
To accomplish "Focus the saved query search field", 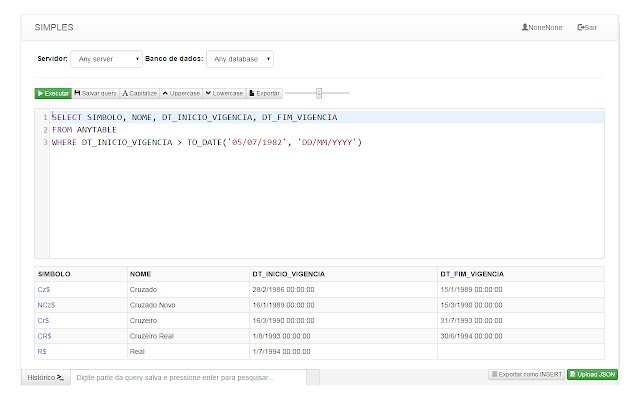I will [189, 378].
